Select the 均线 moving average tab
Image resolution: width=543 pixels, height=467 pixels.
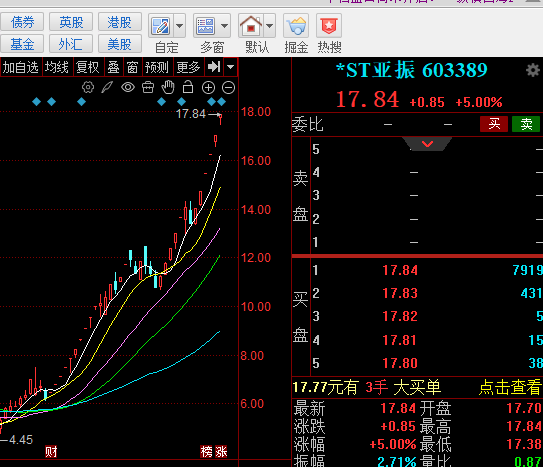point(57,67)
